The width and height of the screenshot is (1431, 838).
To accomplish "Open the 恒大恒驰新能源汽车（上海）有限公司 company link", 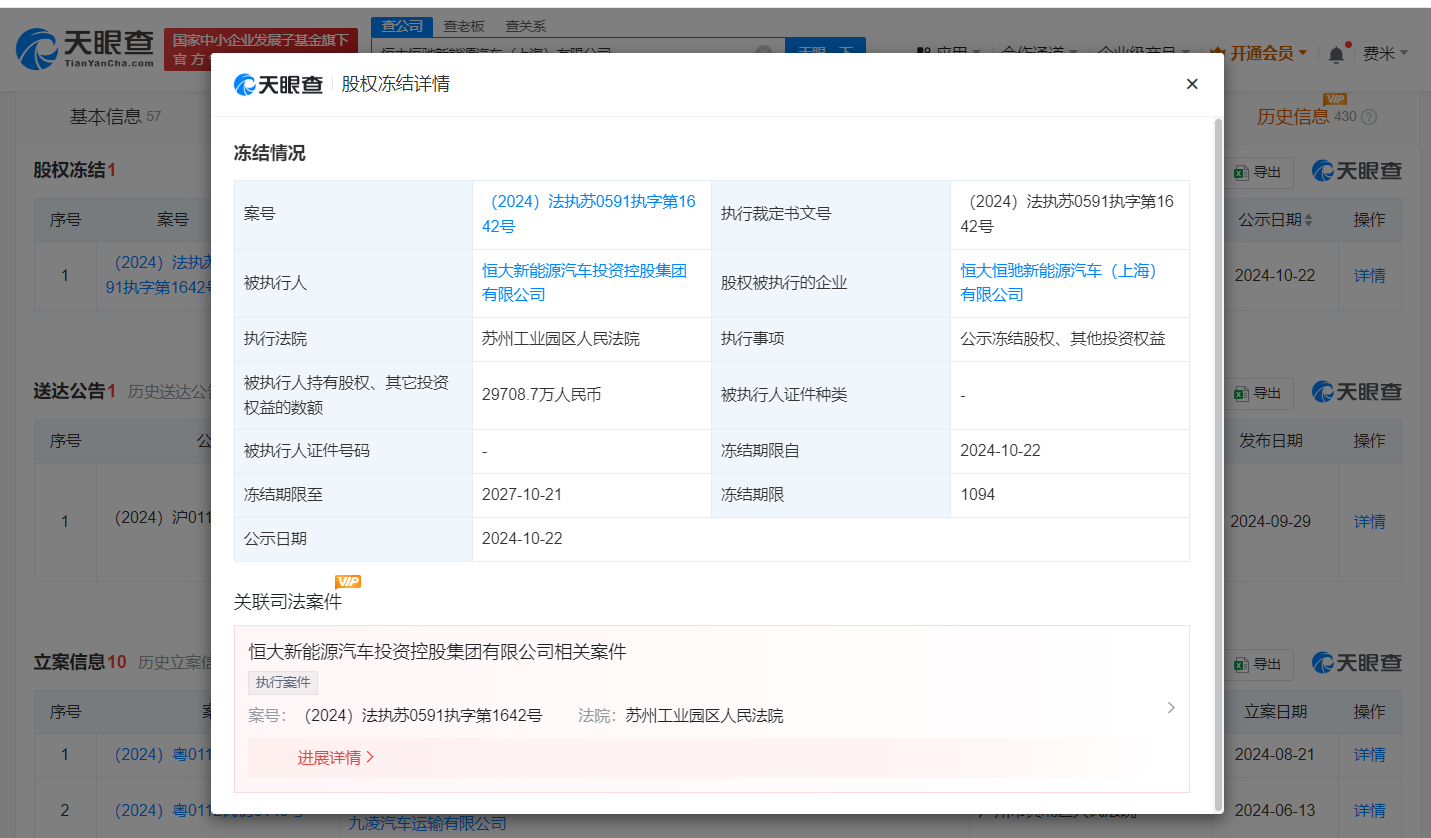I will 1061,283.
